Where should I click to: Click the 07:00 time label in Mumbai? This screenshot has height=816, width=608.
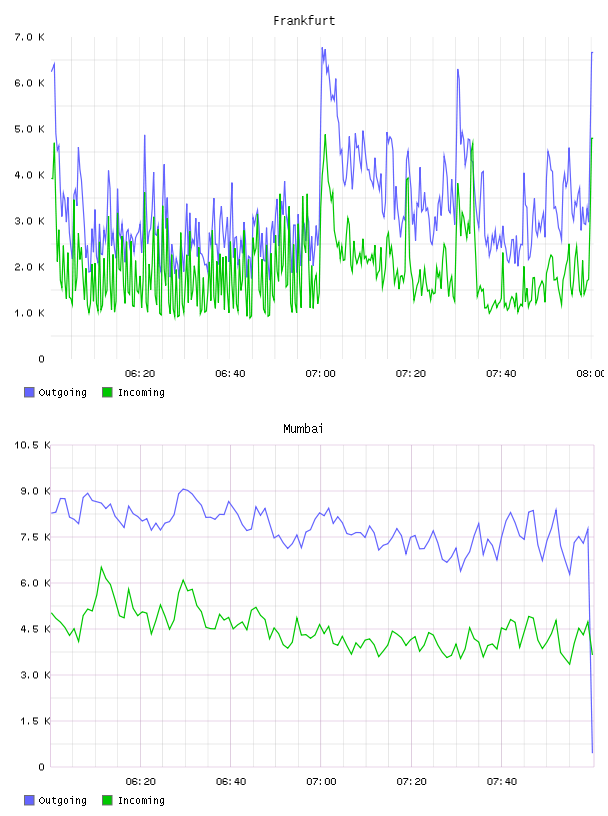(x=321, y=782)
